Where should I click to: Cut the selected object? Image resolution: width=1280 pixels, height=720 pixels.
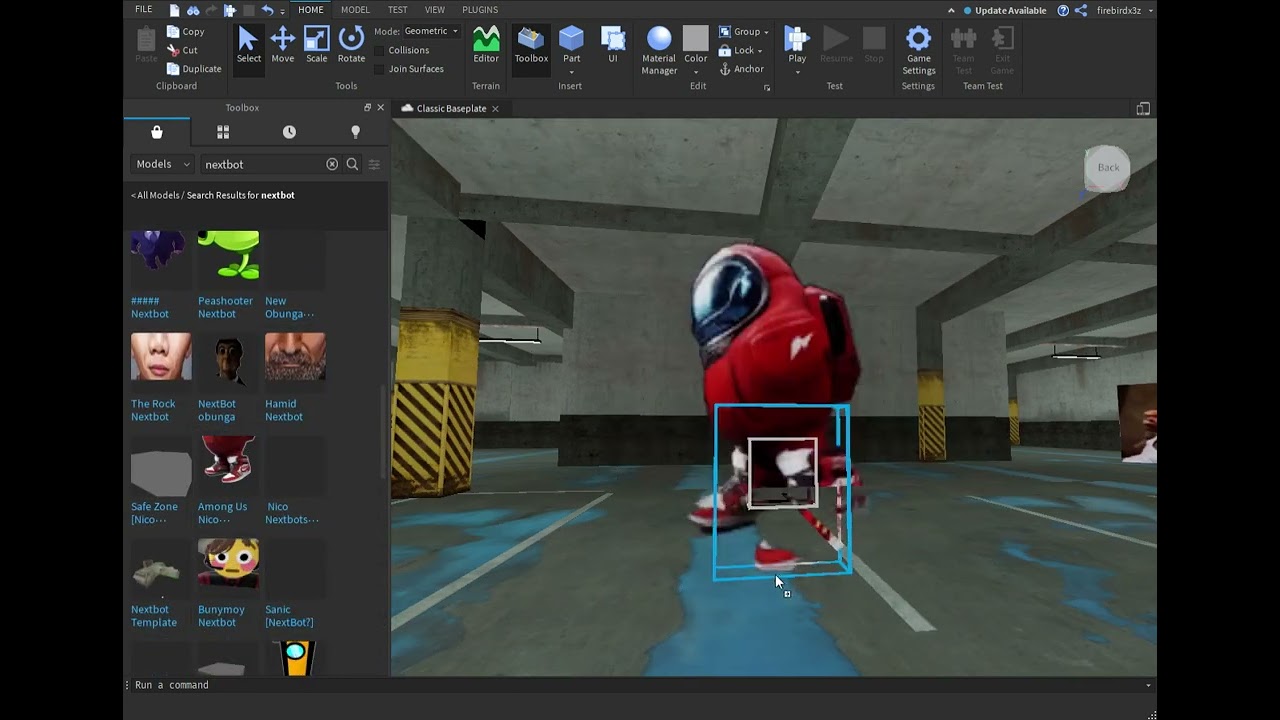tap(183, 50)
